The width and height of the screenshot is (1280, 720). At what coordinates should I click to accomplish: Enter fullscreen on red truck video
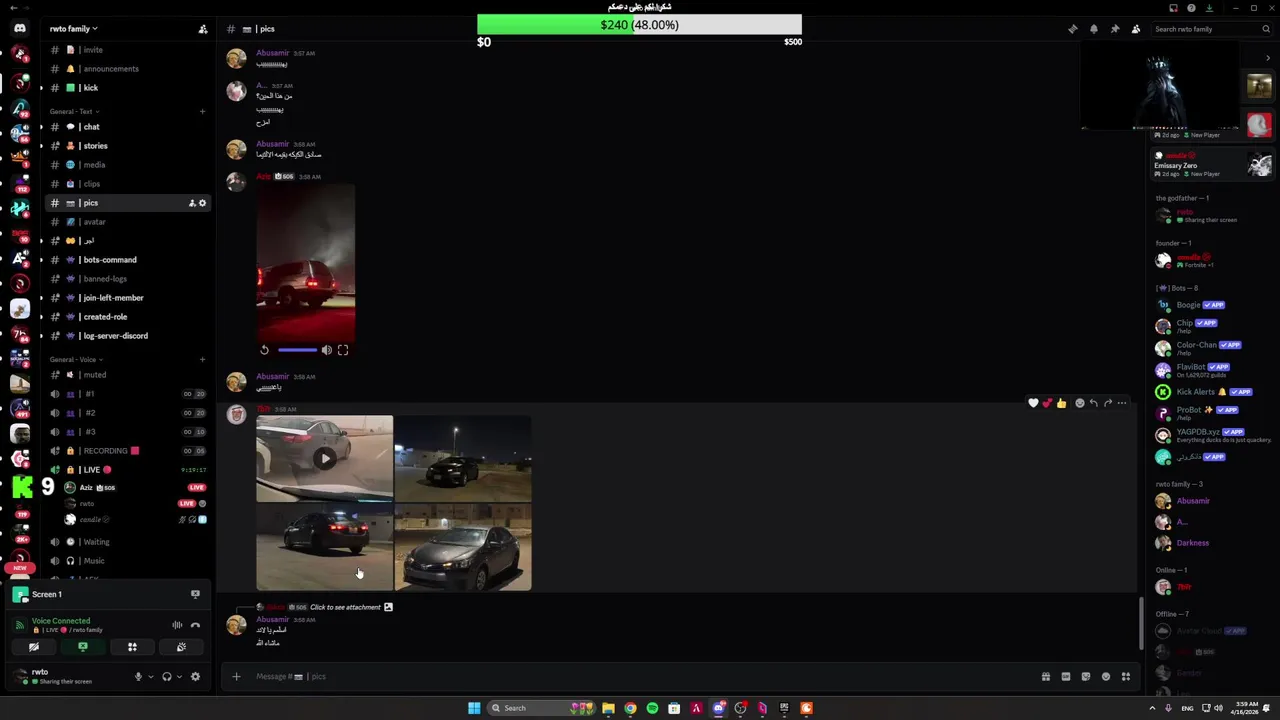[343, 350]
